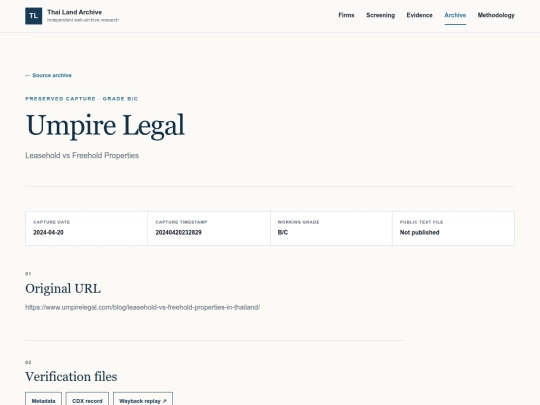Open the Firms menu item
The image size is (540, 405).
(x=346, y=15)
